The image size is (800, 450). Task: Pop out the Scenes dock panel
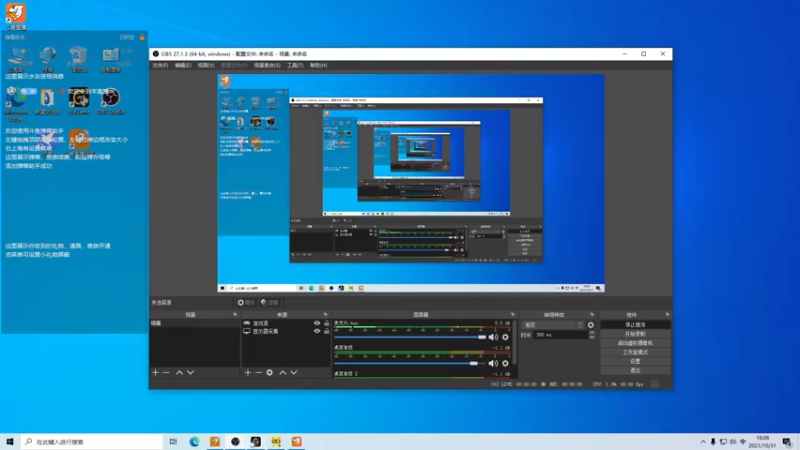(235, 315)
